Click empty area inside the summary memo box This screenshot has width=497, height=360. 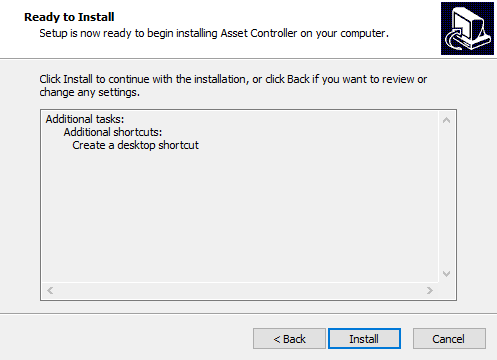240,217
